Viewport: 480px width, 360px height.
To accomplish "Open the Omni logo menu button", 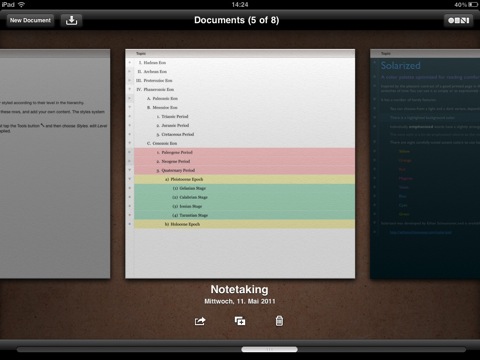I will 458,20.
